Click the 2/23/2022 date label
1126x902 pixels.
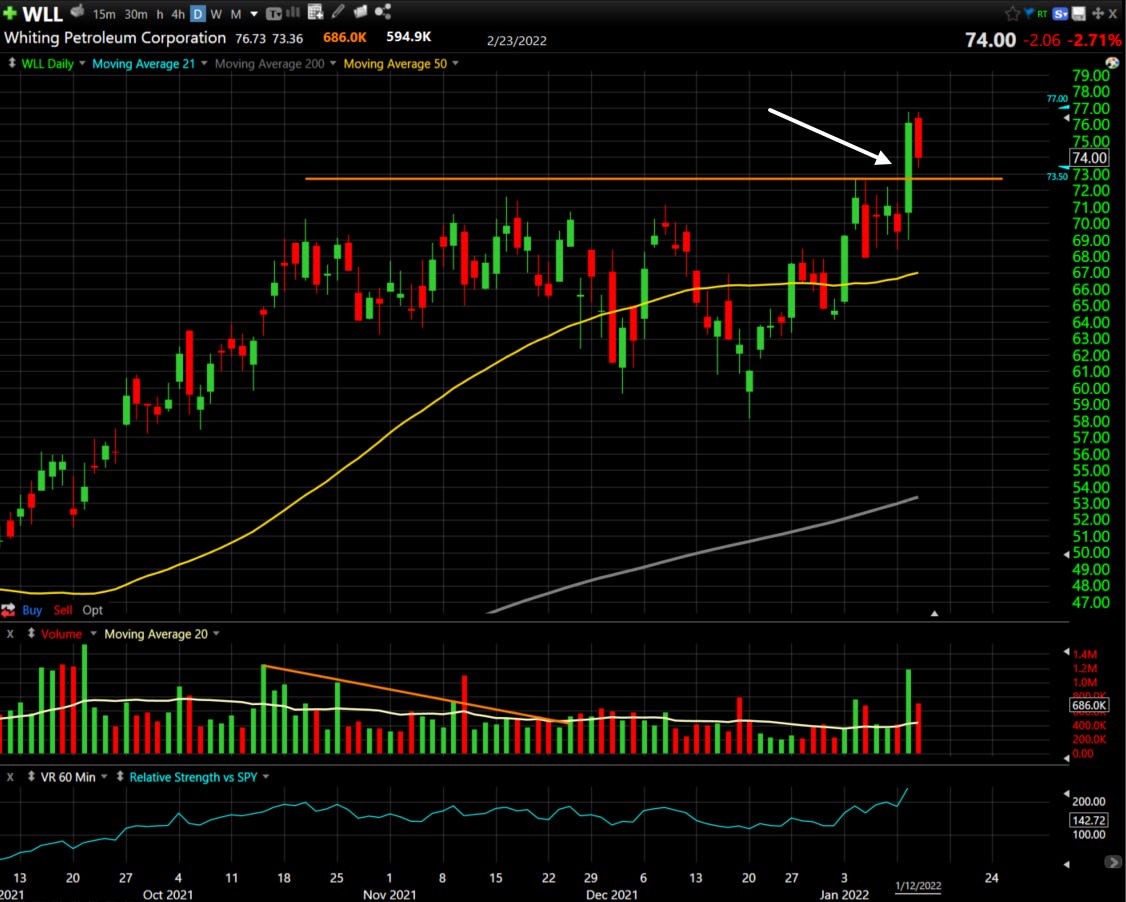tap(516, 40)
